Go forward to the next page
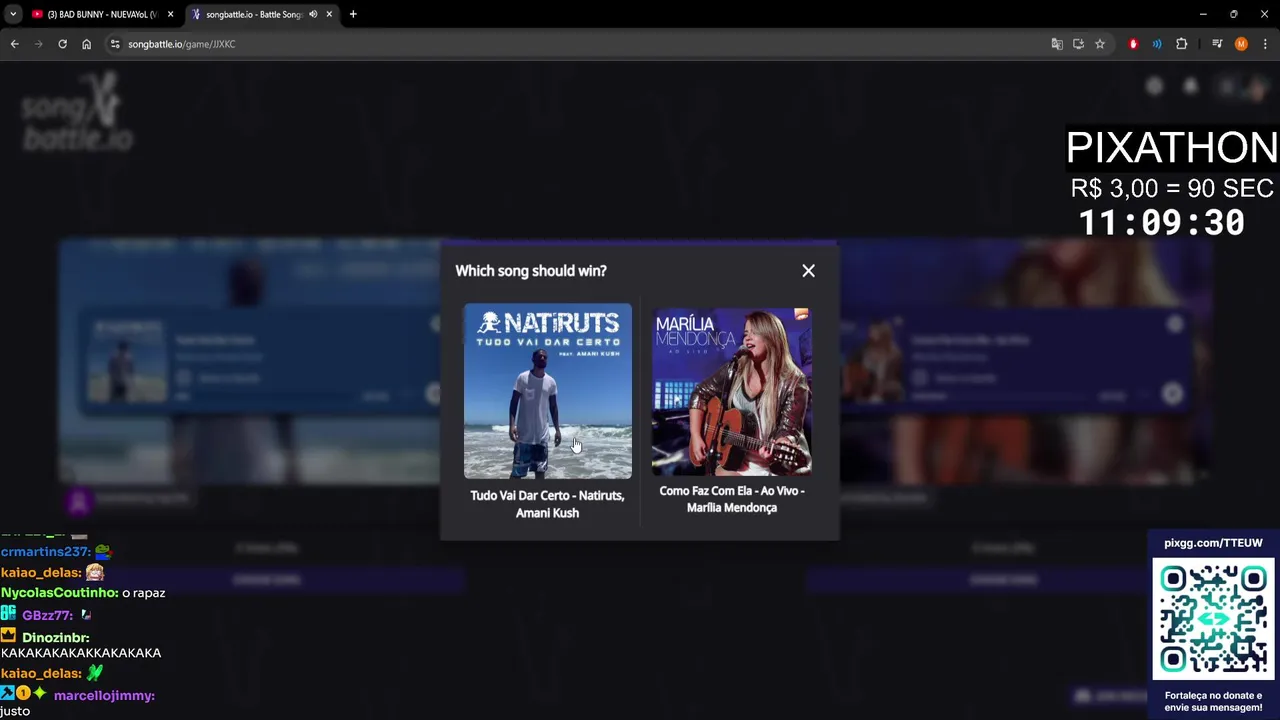 click(38, 44)
